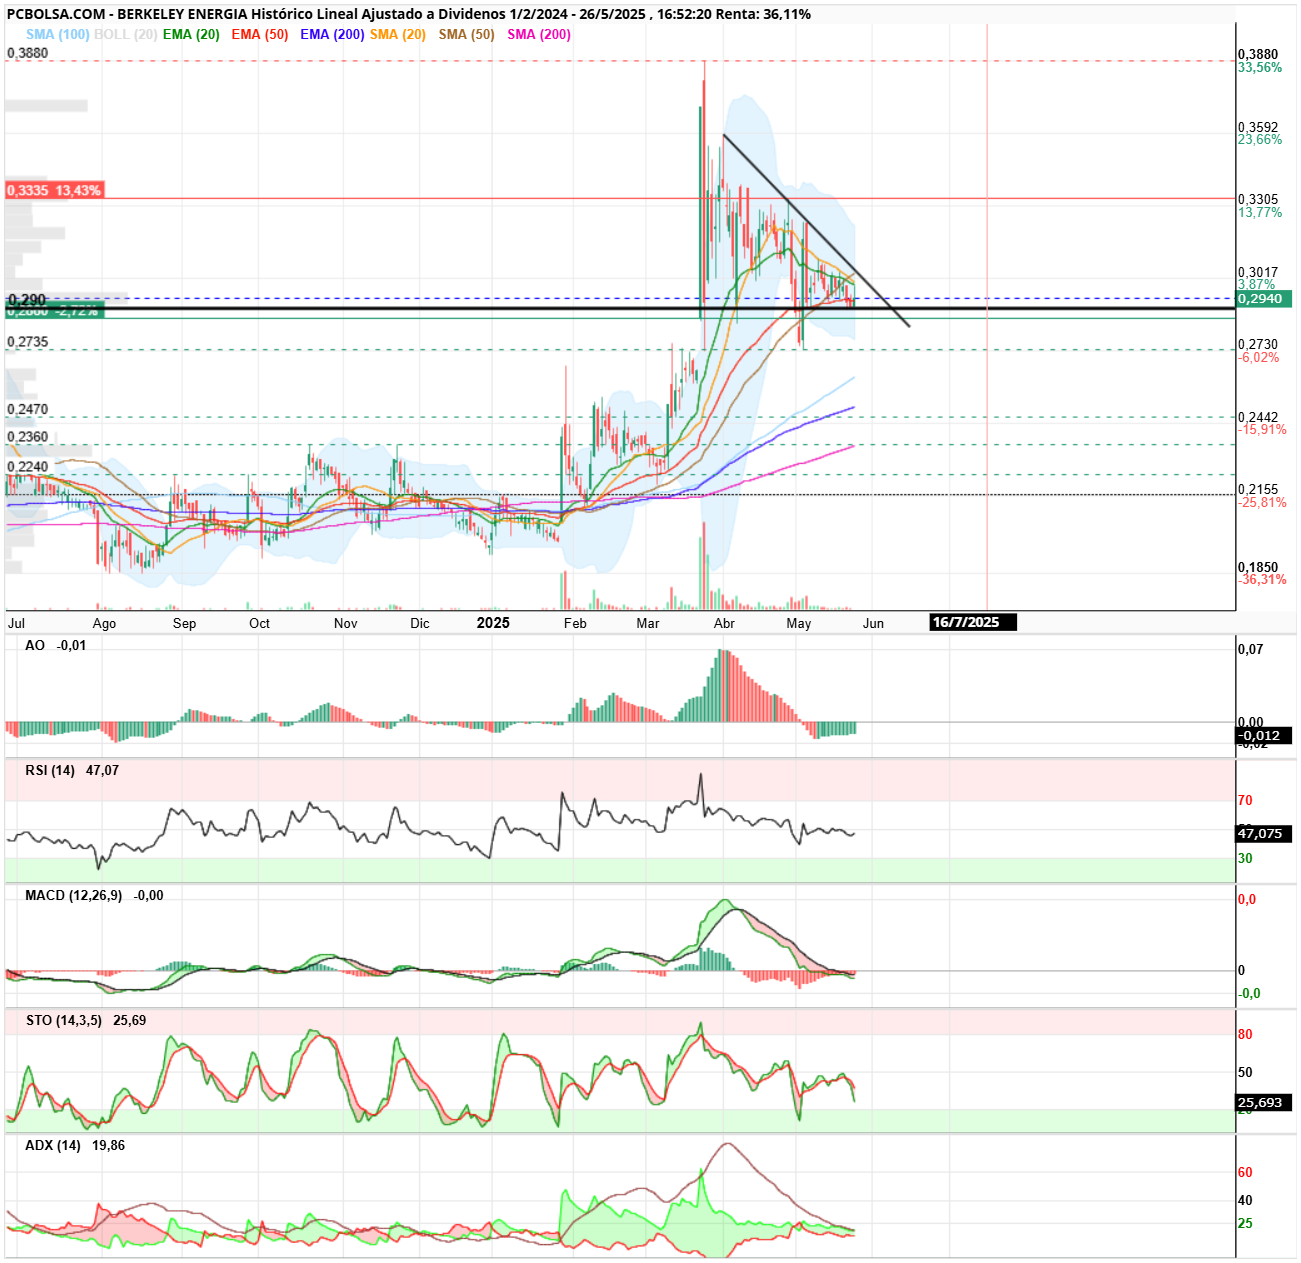The image size is (1301, 1263).
Task: Click the AO indicator panel title
Action: coord(35,646)
